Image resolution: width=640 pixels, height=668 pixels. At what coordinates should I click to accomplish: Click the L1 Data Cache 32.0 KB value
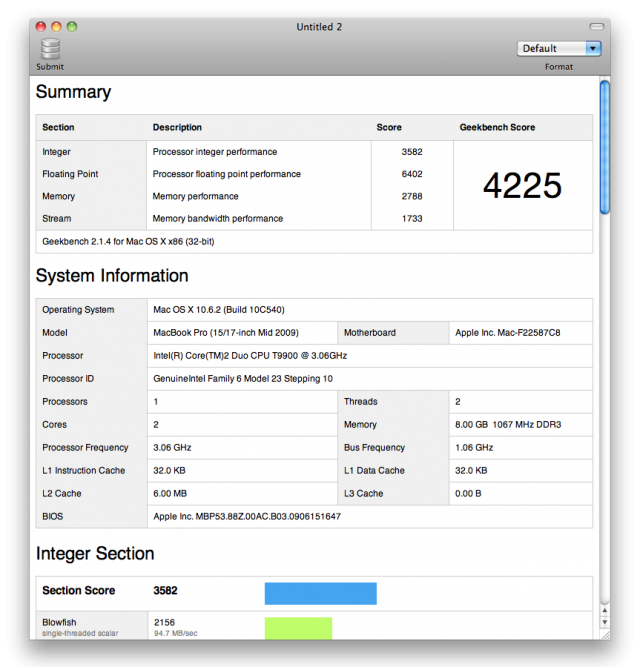pos(471,471)
